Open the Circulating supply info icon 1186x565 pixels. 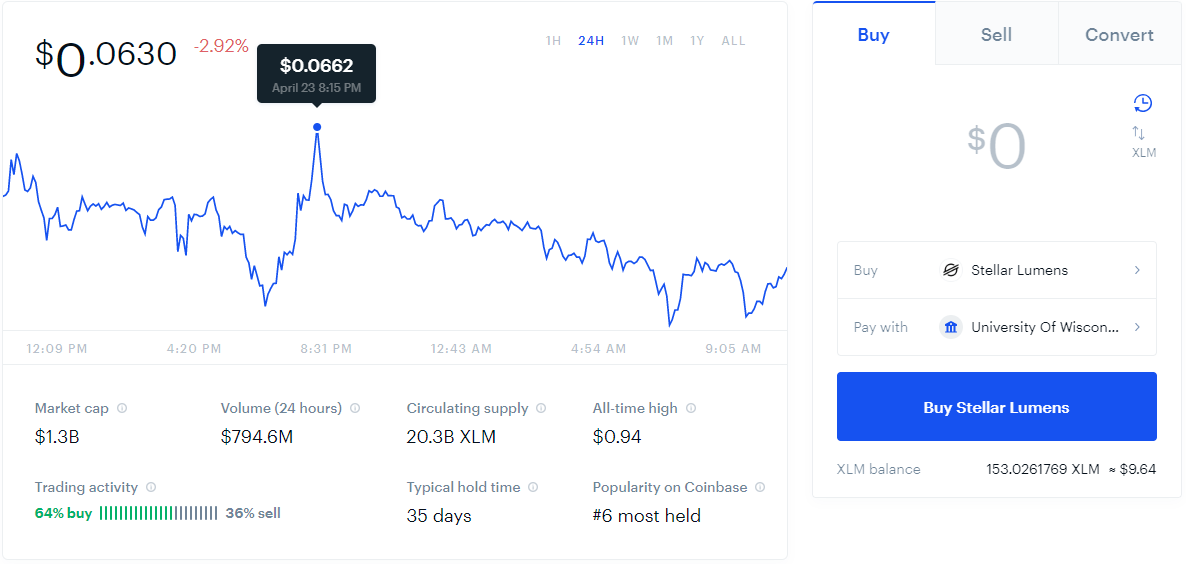(x=541, y=408)
